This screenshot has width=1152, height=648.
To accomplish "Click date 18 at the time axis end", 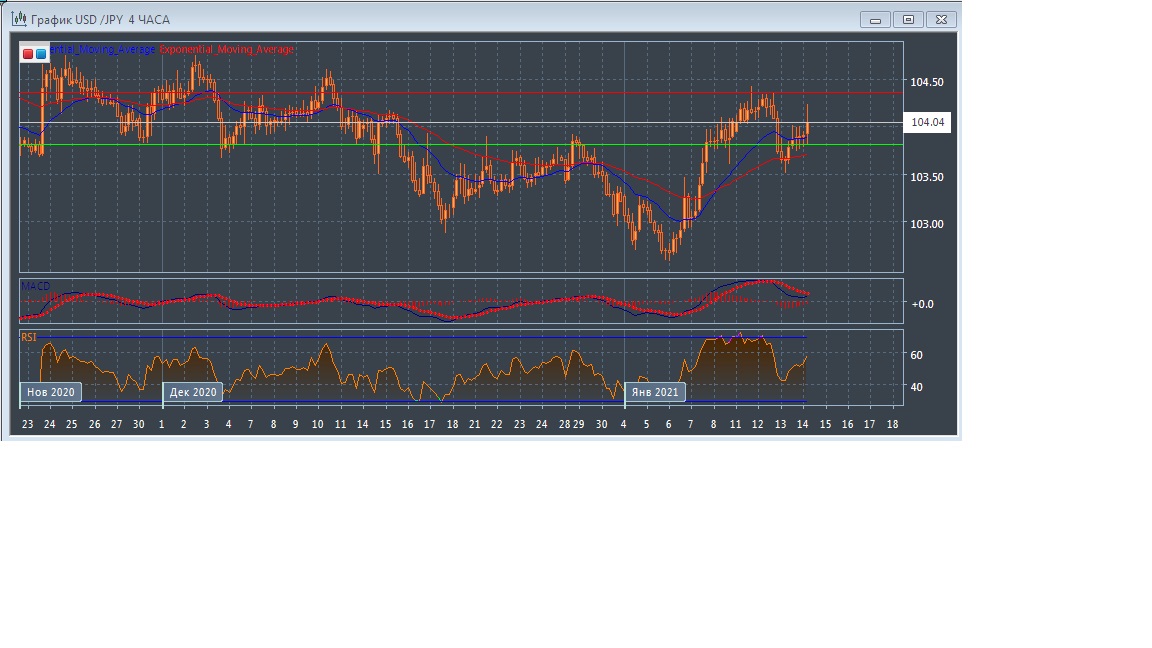I will pyautogui.click(x=892, y=424).
